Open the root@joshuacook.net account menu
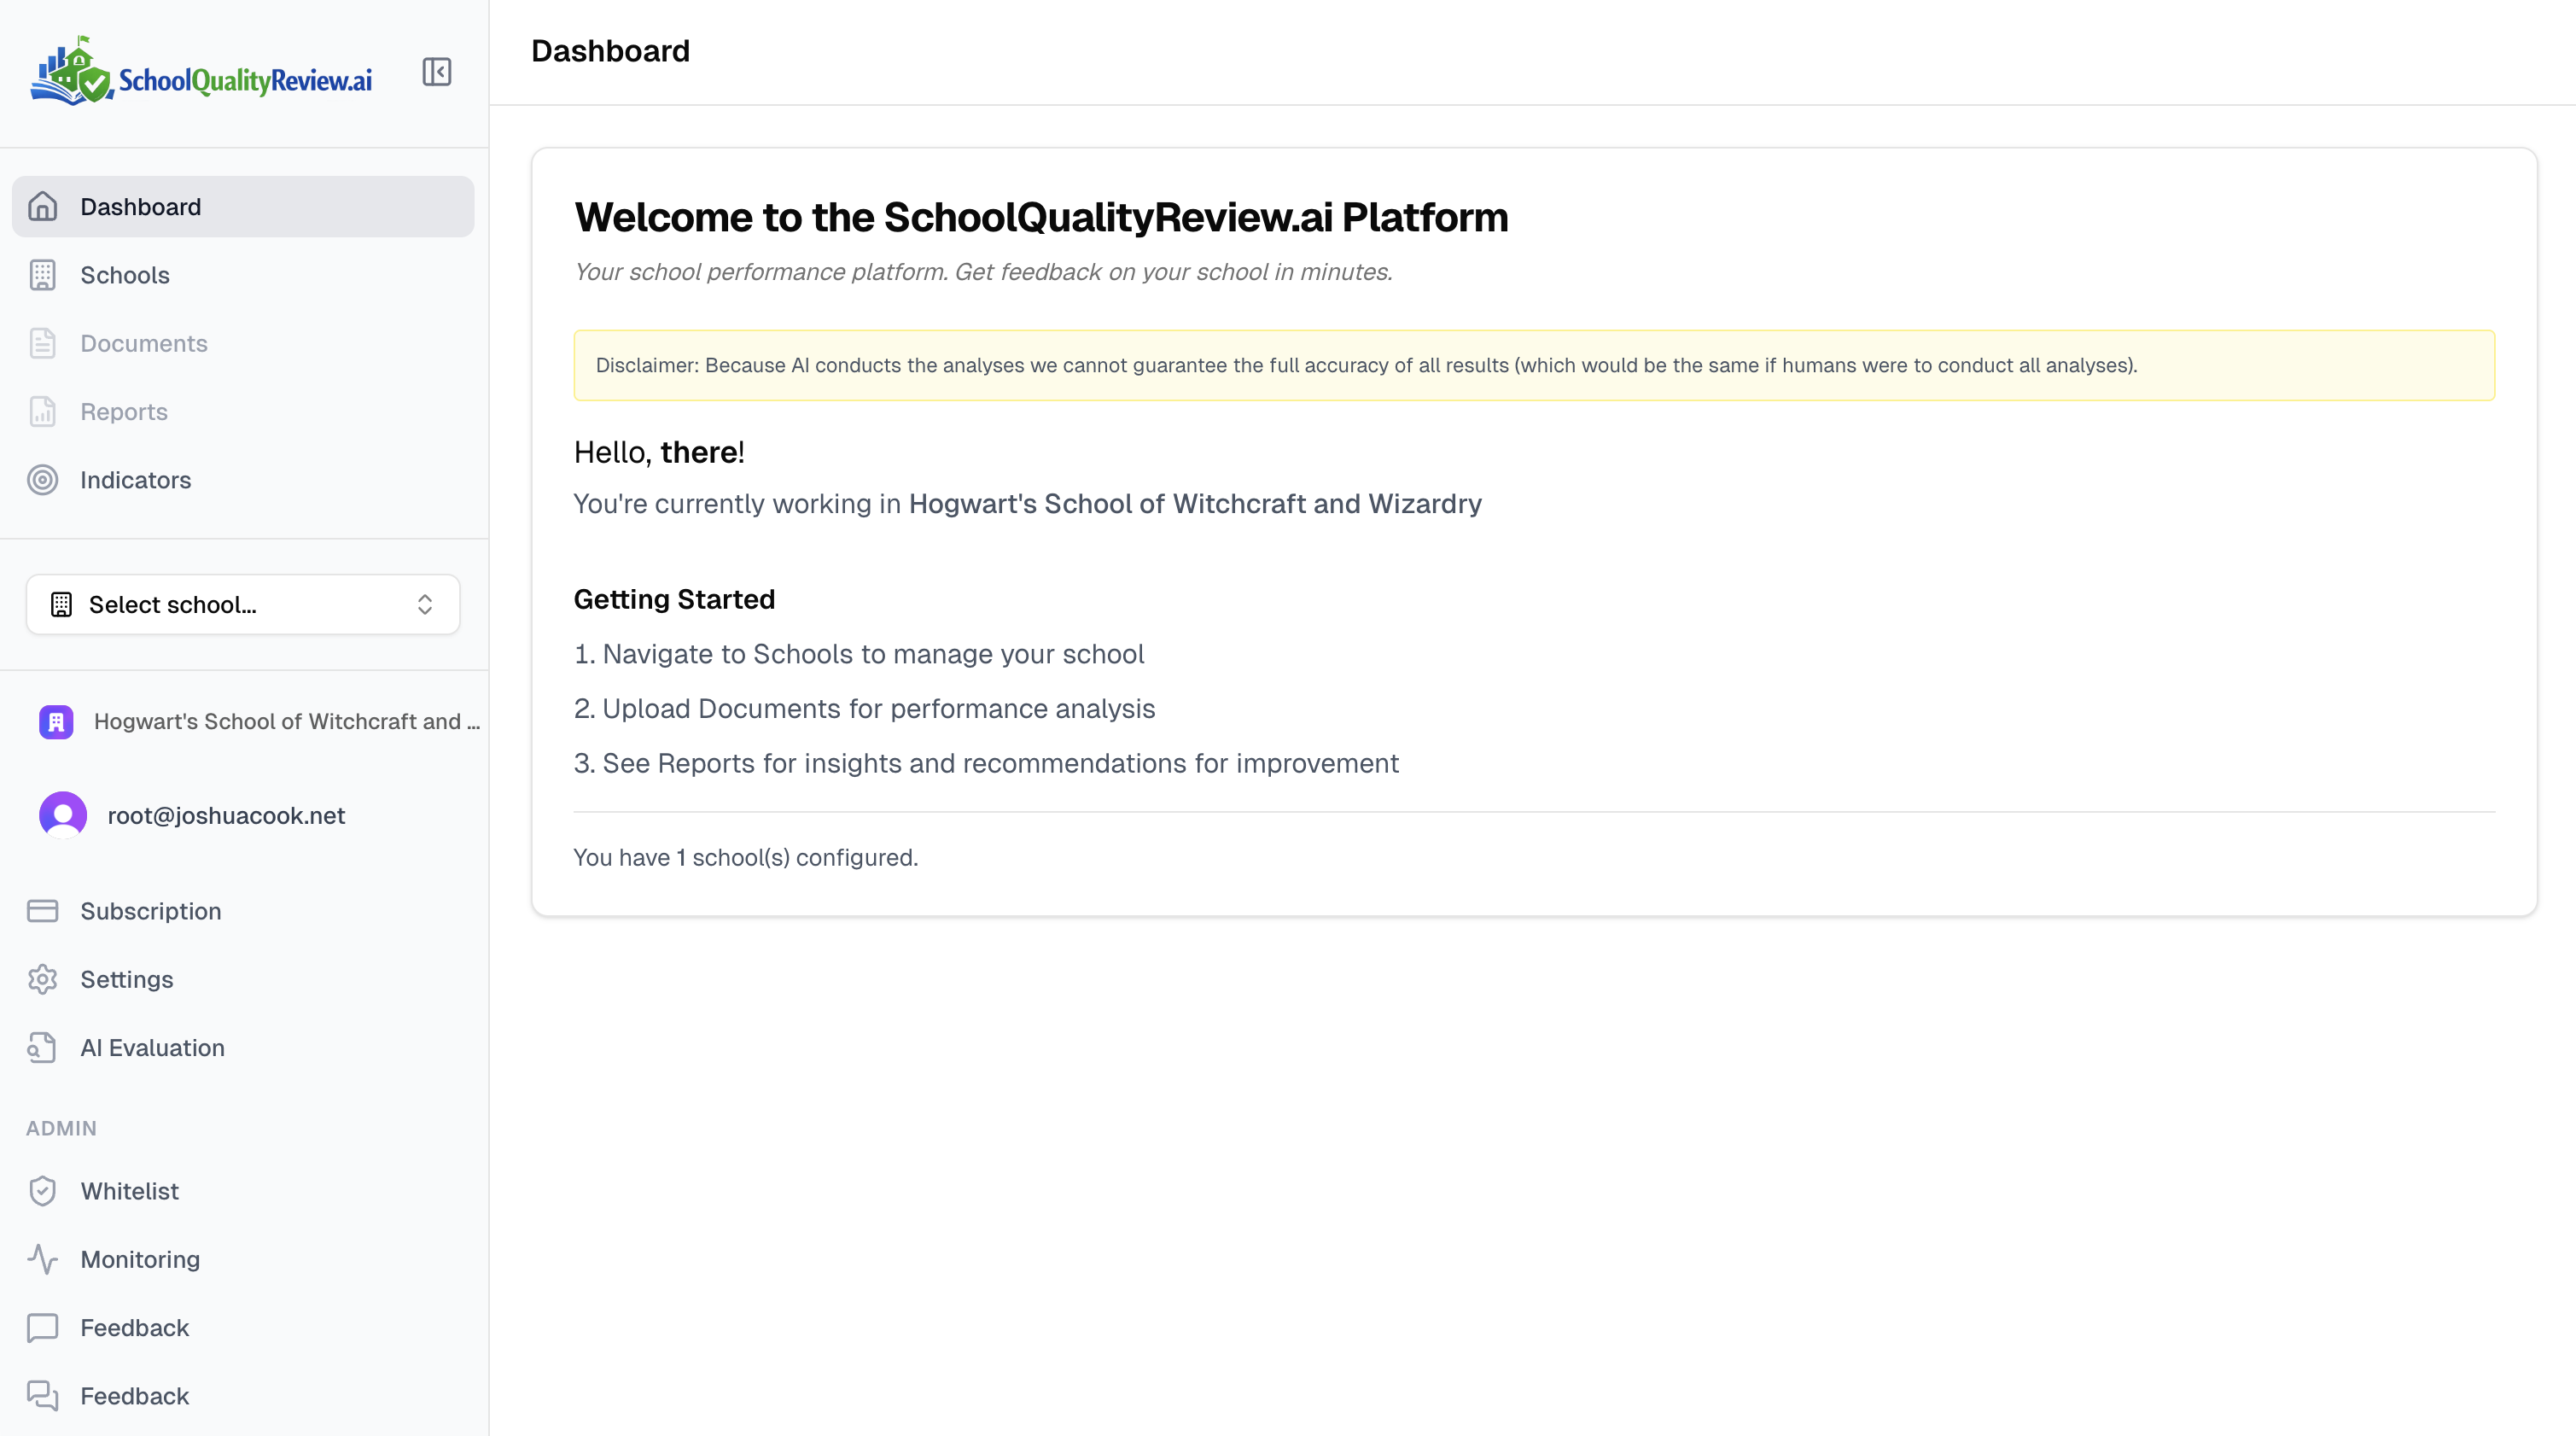This screenshot has width=2576, height=1436. click(x=226, y=815)
